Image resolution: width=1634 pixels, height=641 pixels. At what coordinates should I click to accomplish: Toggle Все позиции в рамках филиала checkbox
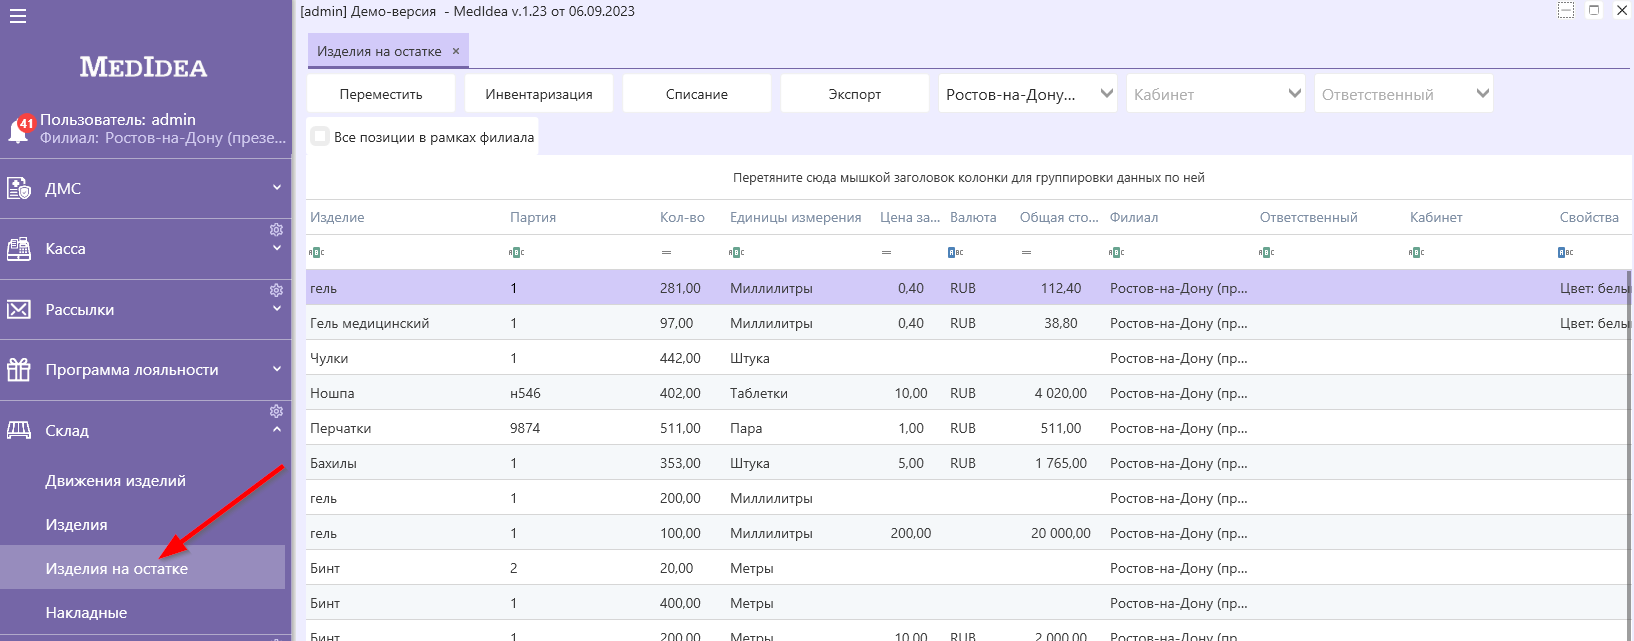[320, 136]
